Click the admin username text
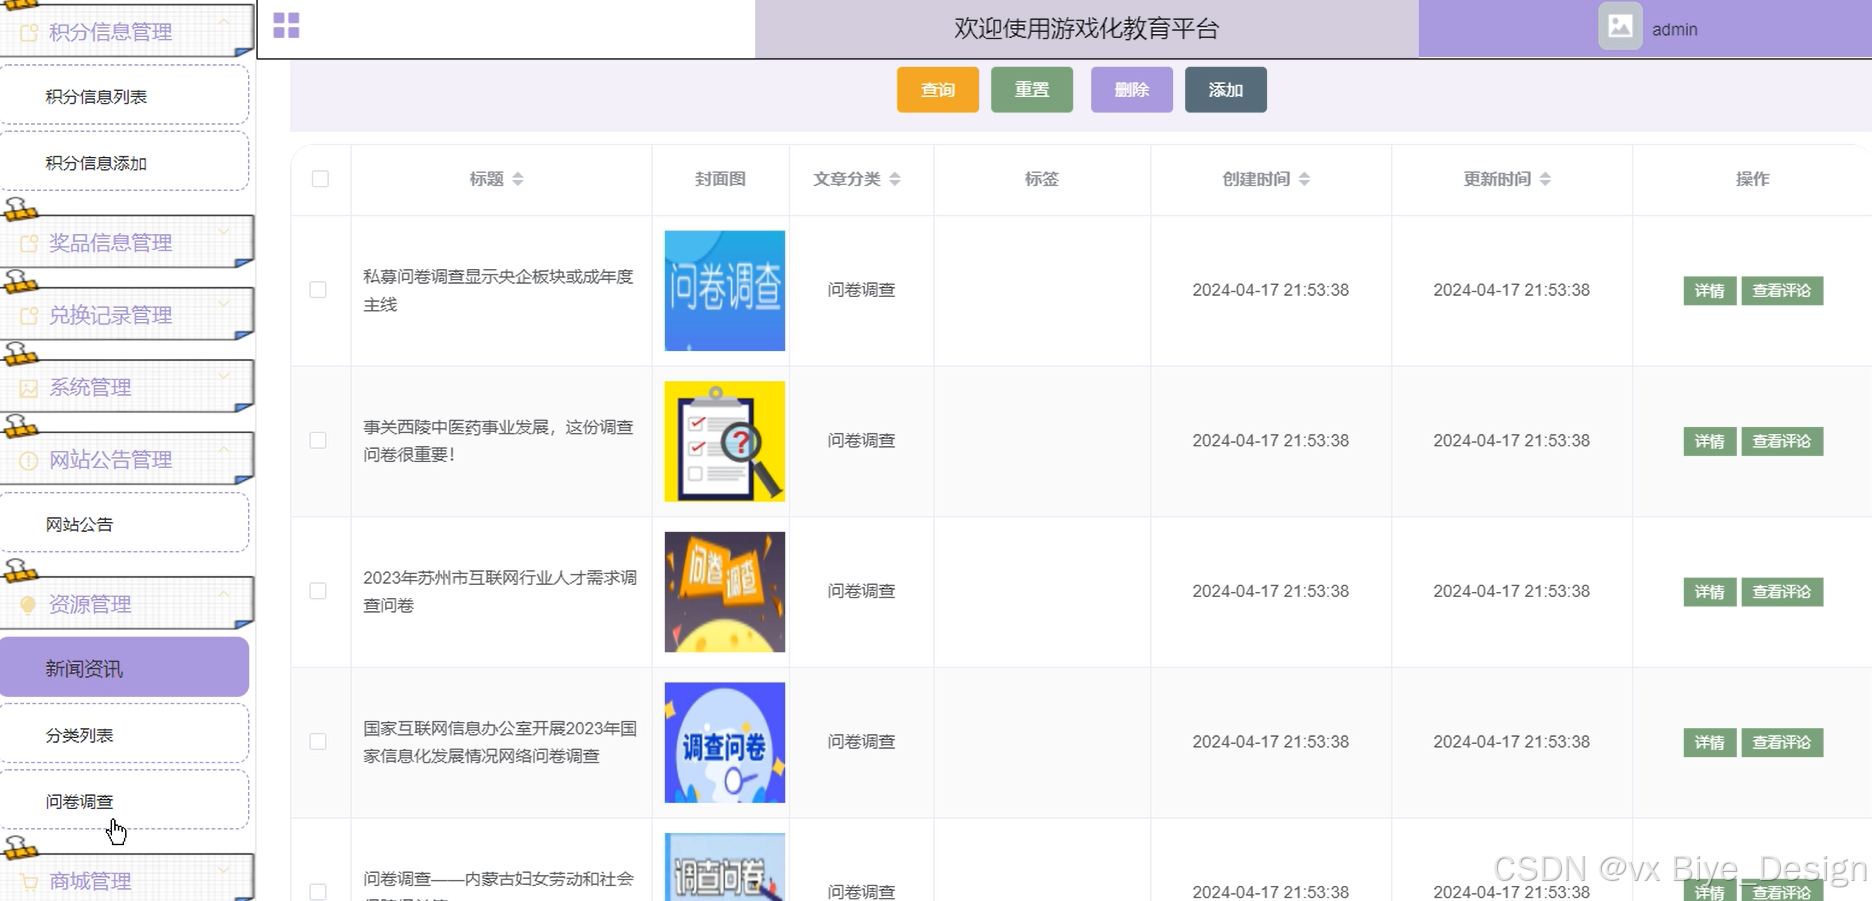 (x=1674, y=29)
